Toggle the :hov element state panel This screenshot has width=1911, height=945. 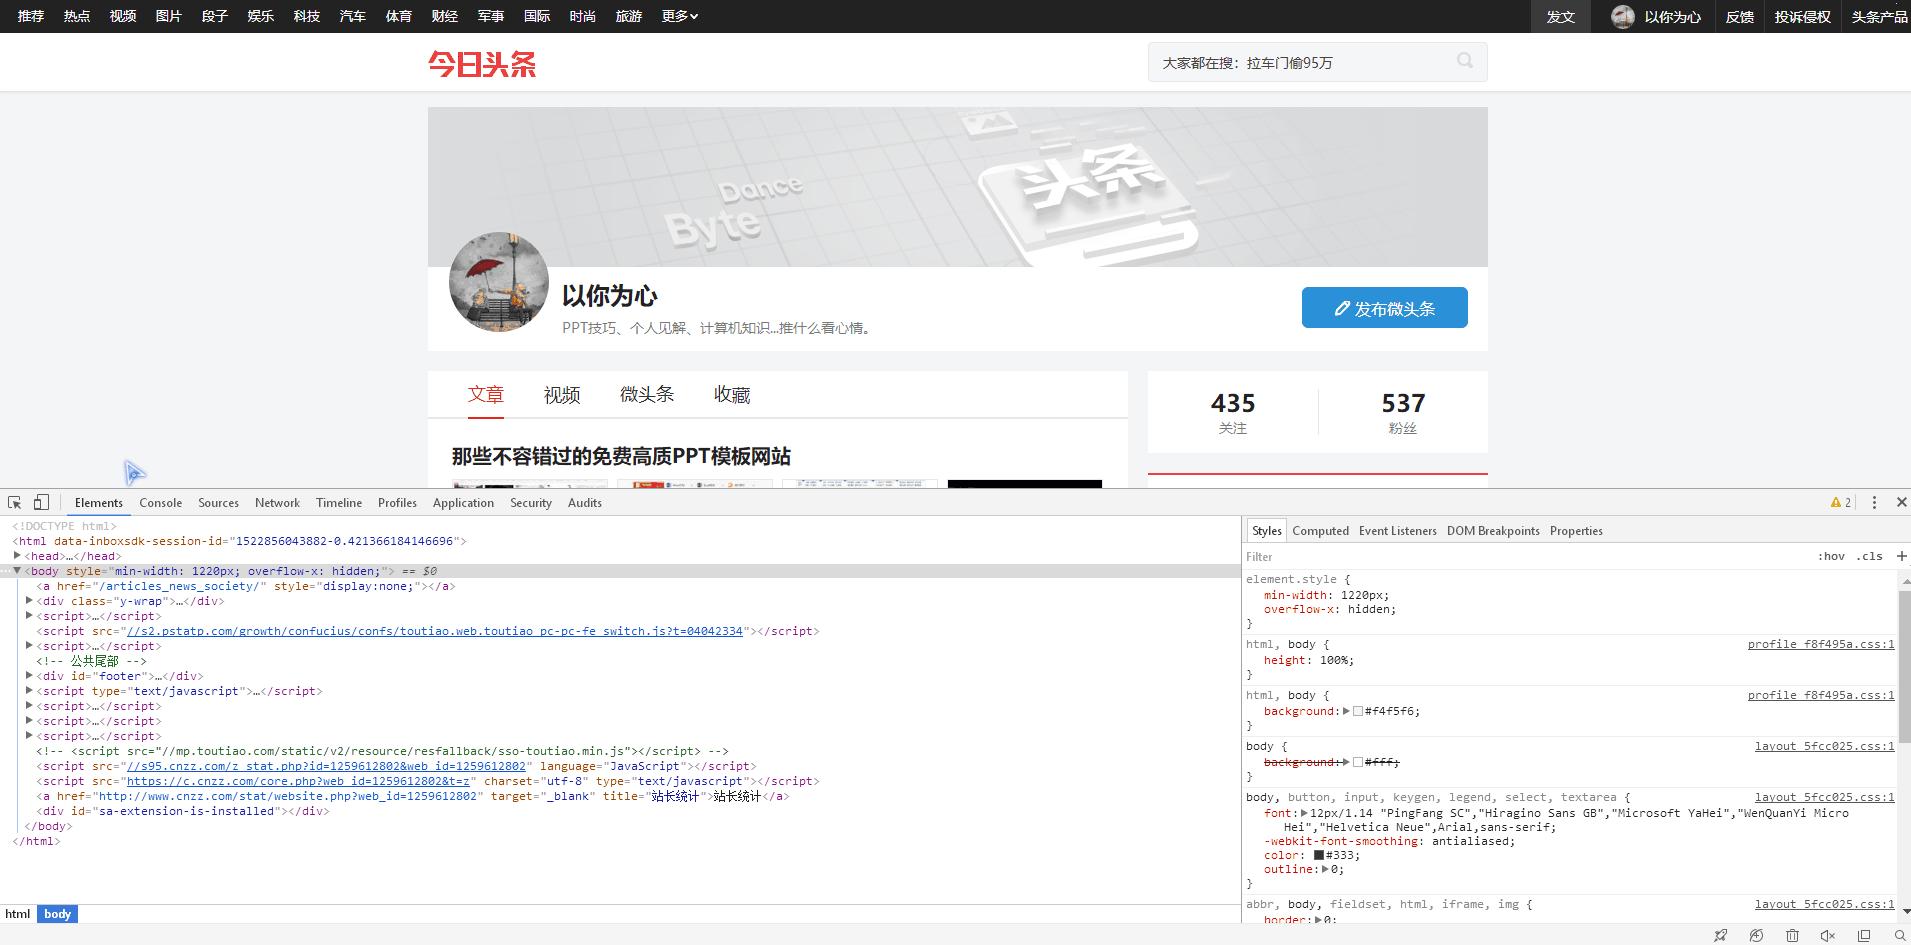coord(1831,556)
